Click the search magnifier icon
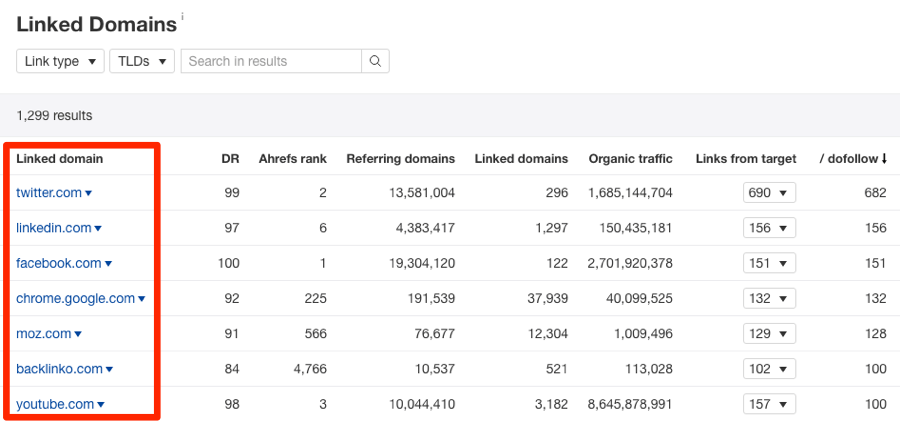This screenshot has height=421, width=900. point(375,61)
